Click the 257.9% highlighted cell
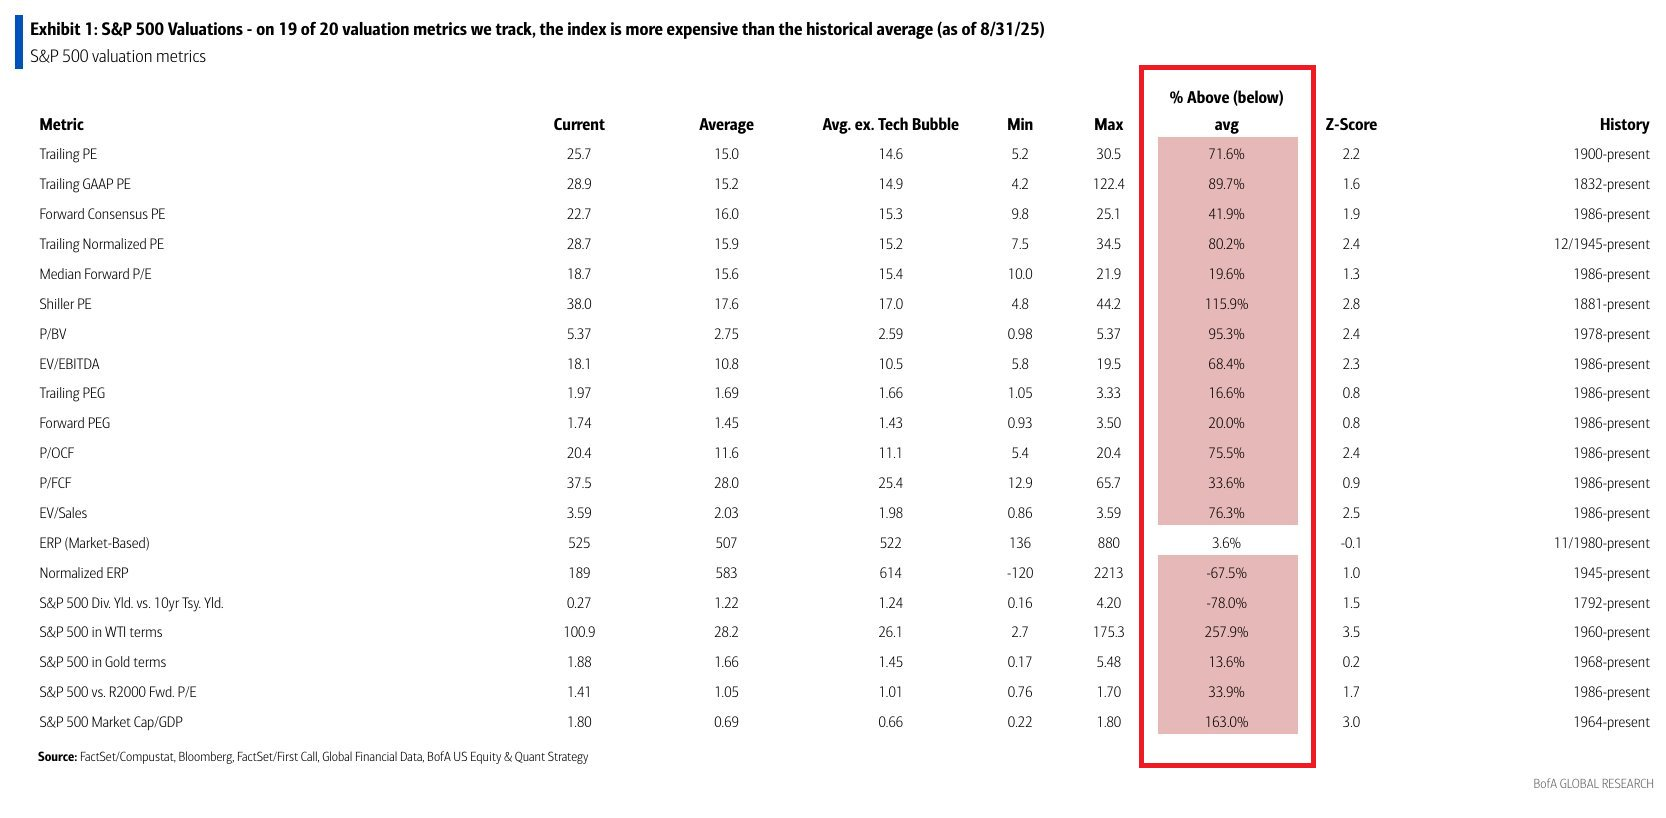 click(x=1227, y=632)
